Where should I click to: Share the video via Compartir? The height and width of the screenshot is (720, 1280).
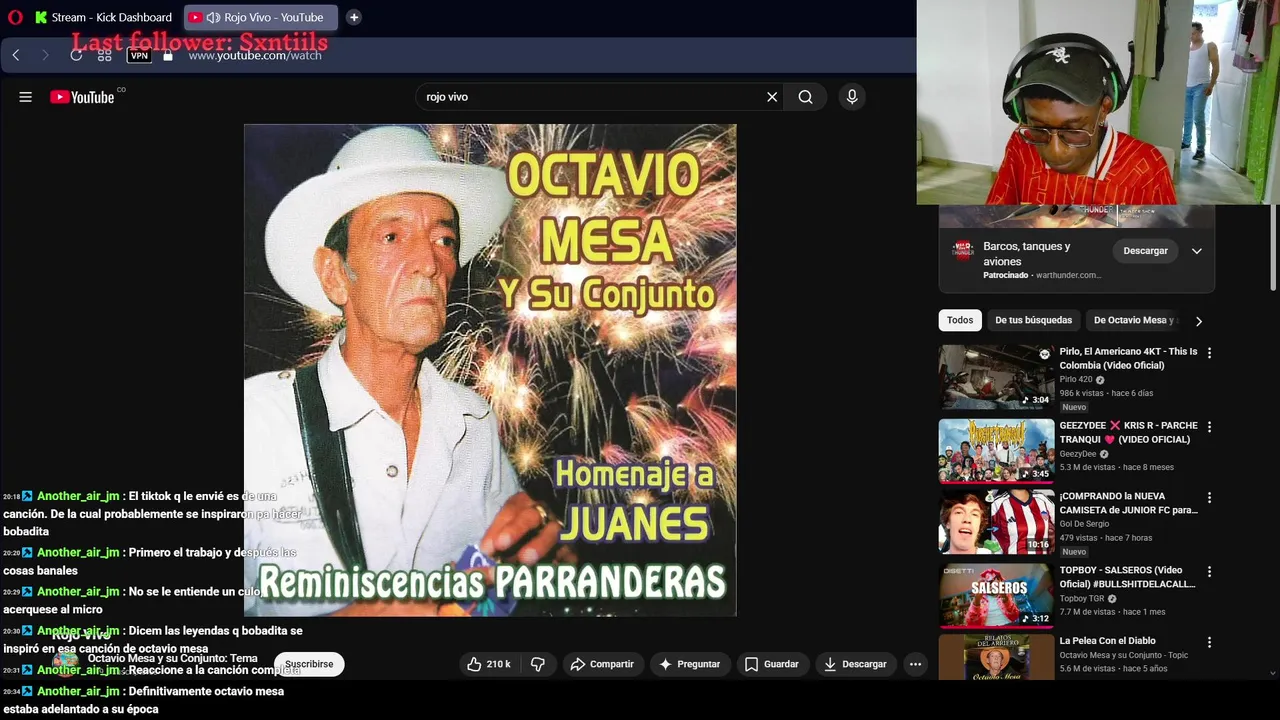[x=602, y=664]
